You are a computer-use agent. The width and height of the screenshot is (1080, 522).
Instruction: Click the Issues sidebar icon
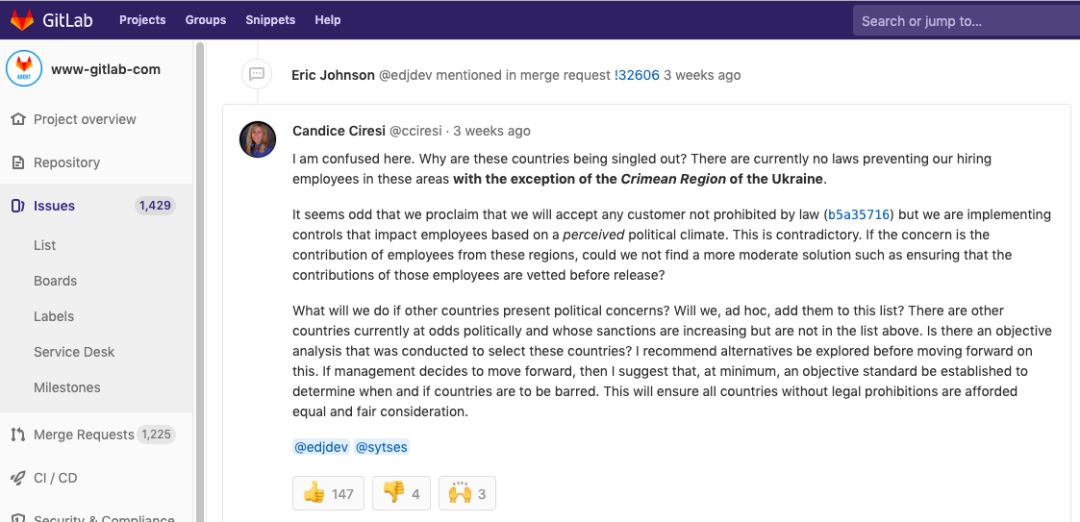(18, 206)
